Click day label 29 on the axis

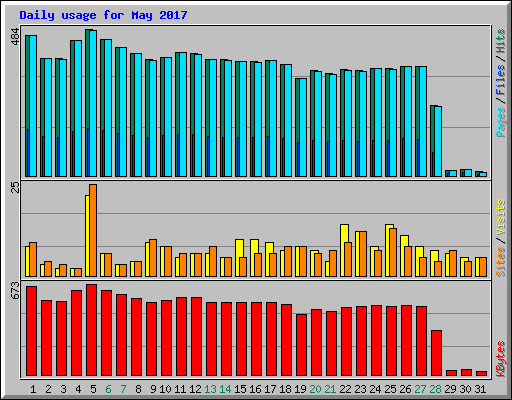point(450,389)
